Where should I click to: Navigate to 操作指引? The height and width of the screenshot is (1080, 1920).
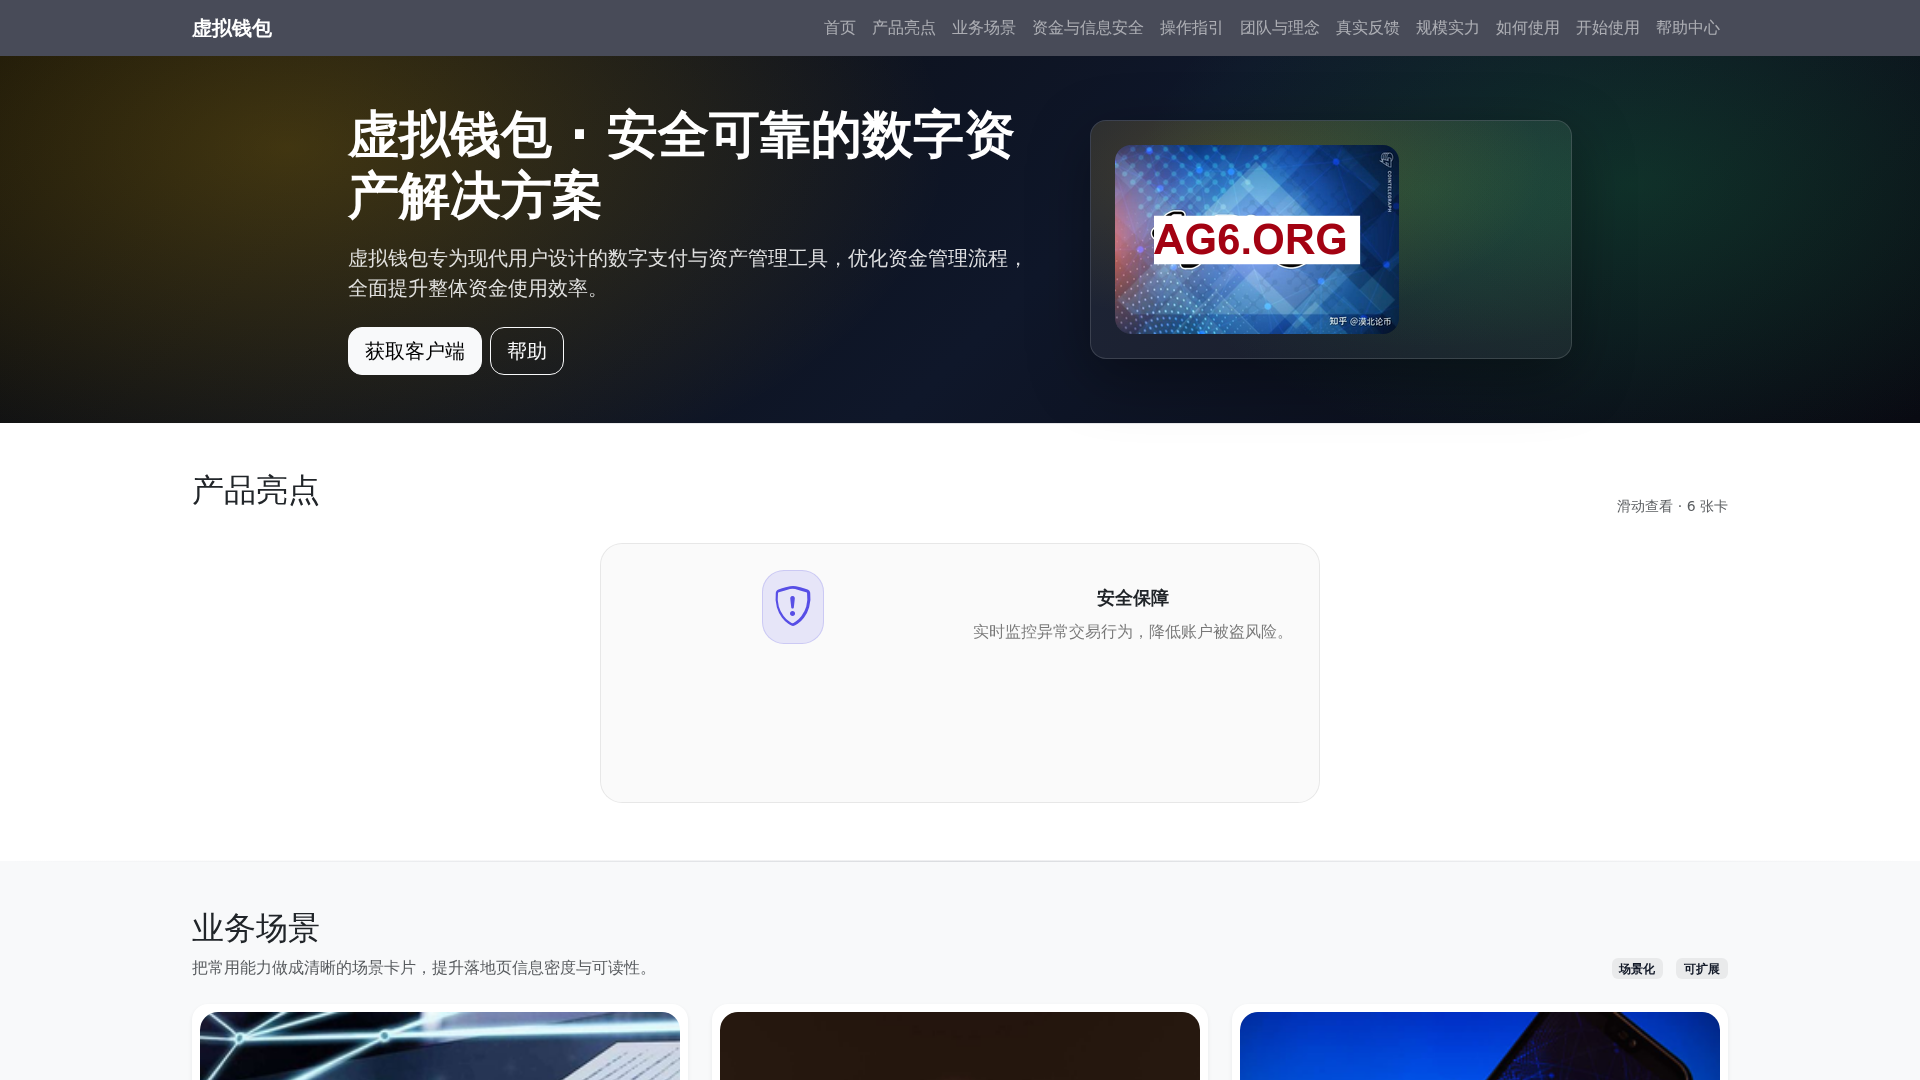coord(1192,28)
